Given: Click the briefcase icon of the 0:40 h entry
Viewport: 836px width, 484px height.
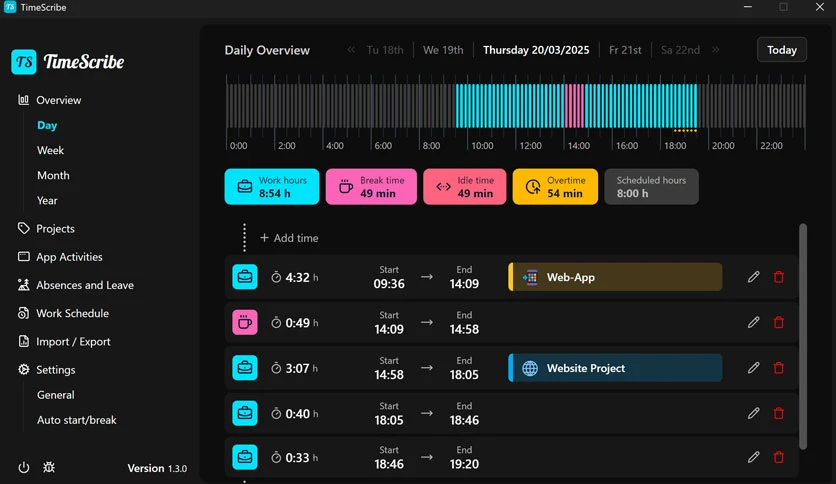Looking at the screenshot, I should 245,413.
